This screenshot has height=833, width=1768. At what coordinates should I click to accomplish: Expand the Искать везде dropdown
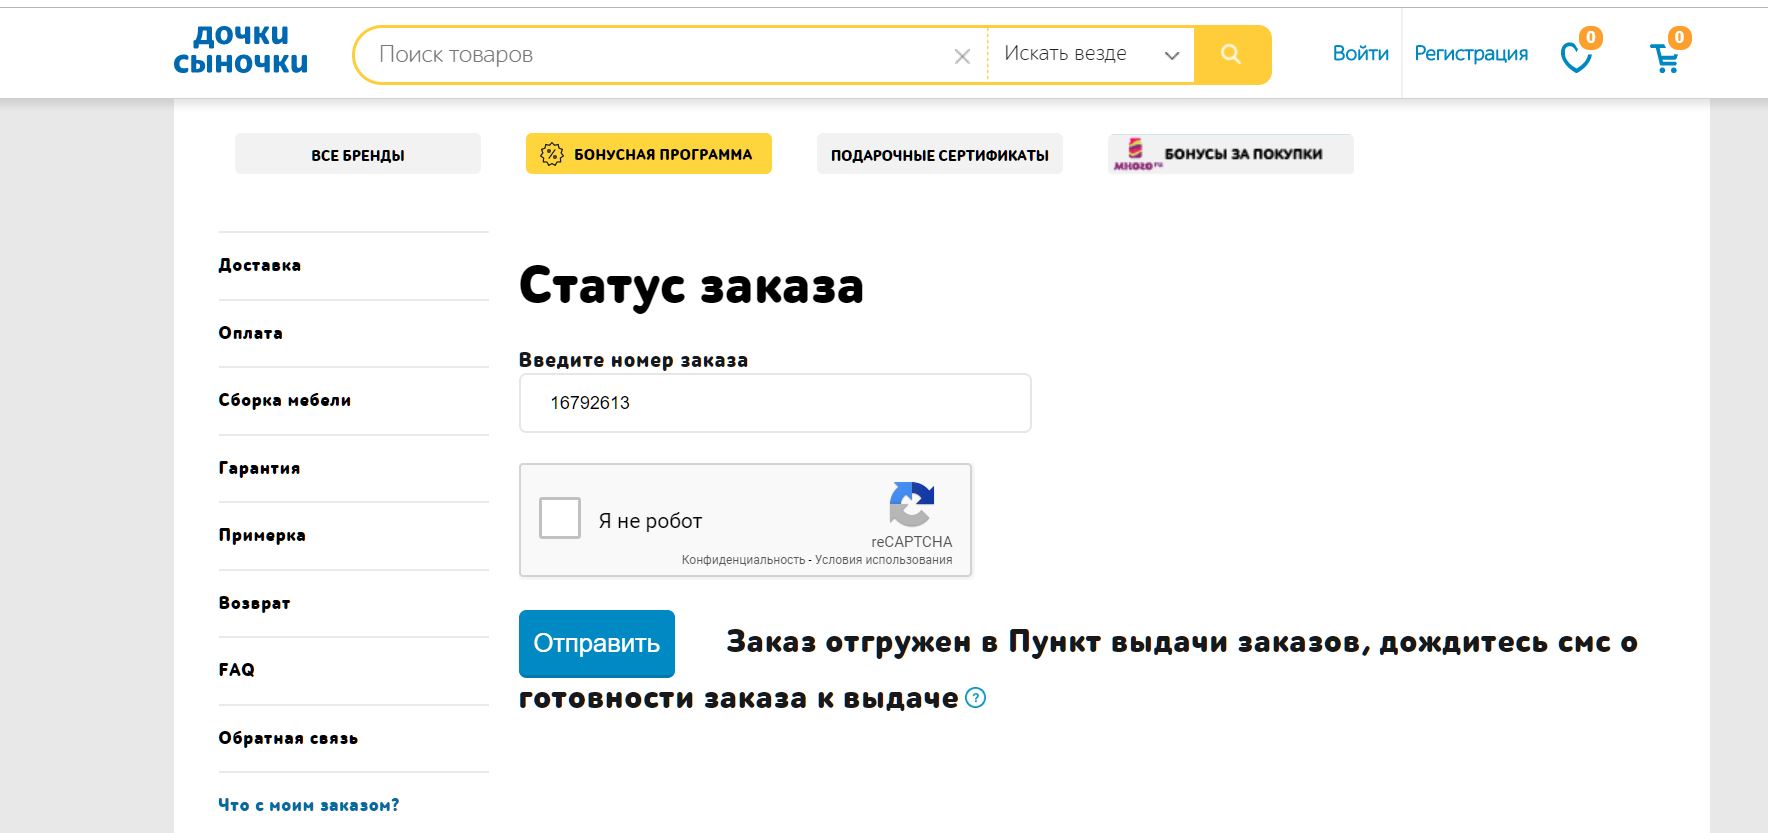point(1092,54)
